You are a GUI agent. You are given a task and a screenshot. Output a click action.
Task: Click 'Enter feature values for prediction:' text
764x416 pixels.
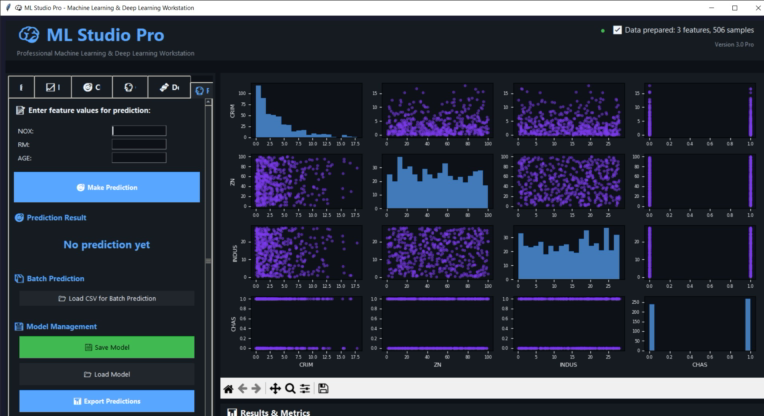point(89,111)
